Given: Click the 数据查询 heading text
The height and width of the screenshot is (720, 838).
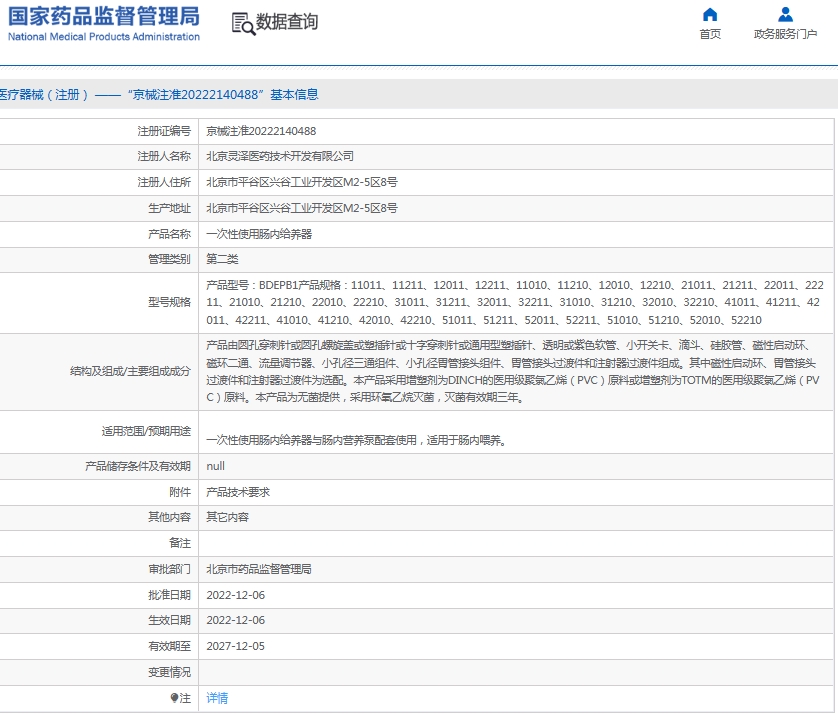Looking at the screenshot, I should (x=287, y=22).
